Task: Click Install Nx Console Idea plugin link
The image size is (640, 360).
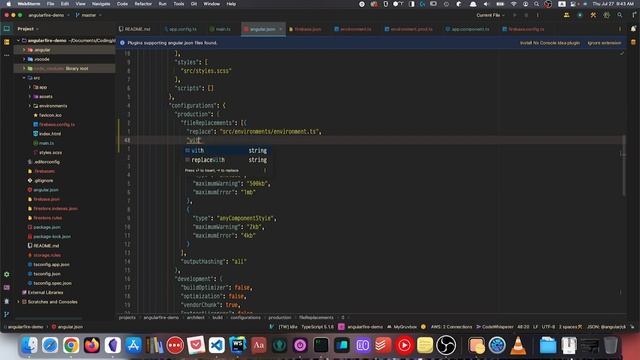Action: click(549, 43)
